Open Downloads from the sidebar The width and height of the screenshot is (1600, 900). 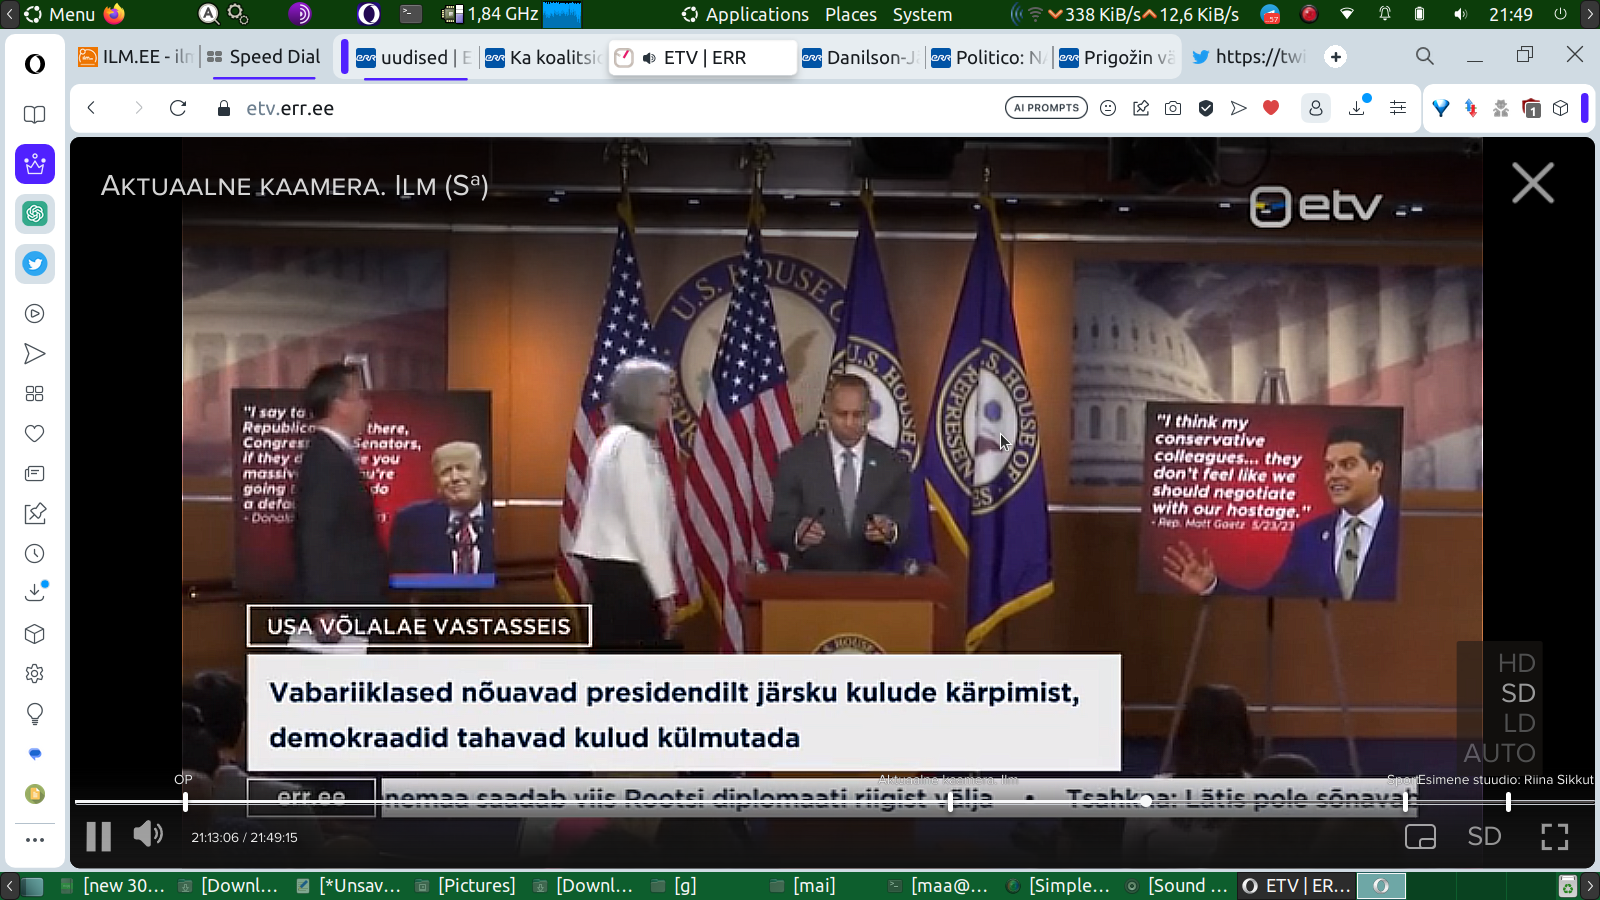point(35,592)
